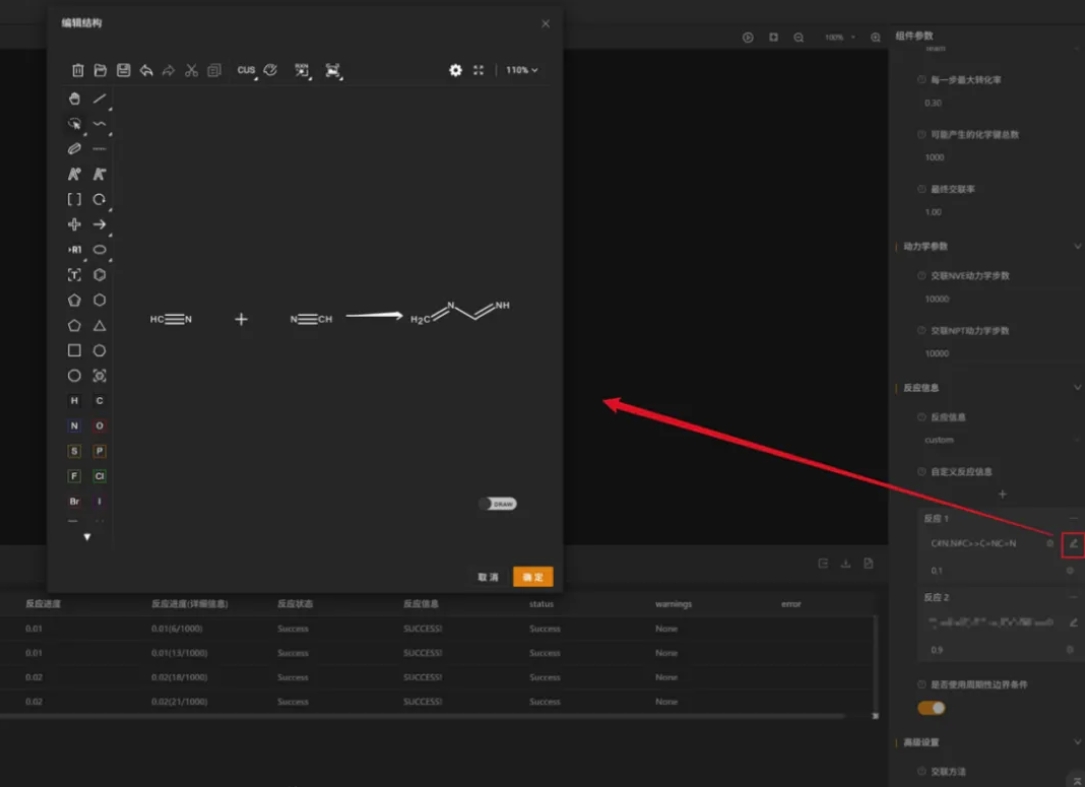Click the edit pencil for 反应 1
Screen dimensions: 1085x787
pyautogui.click(x=1073, y=544)
